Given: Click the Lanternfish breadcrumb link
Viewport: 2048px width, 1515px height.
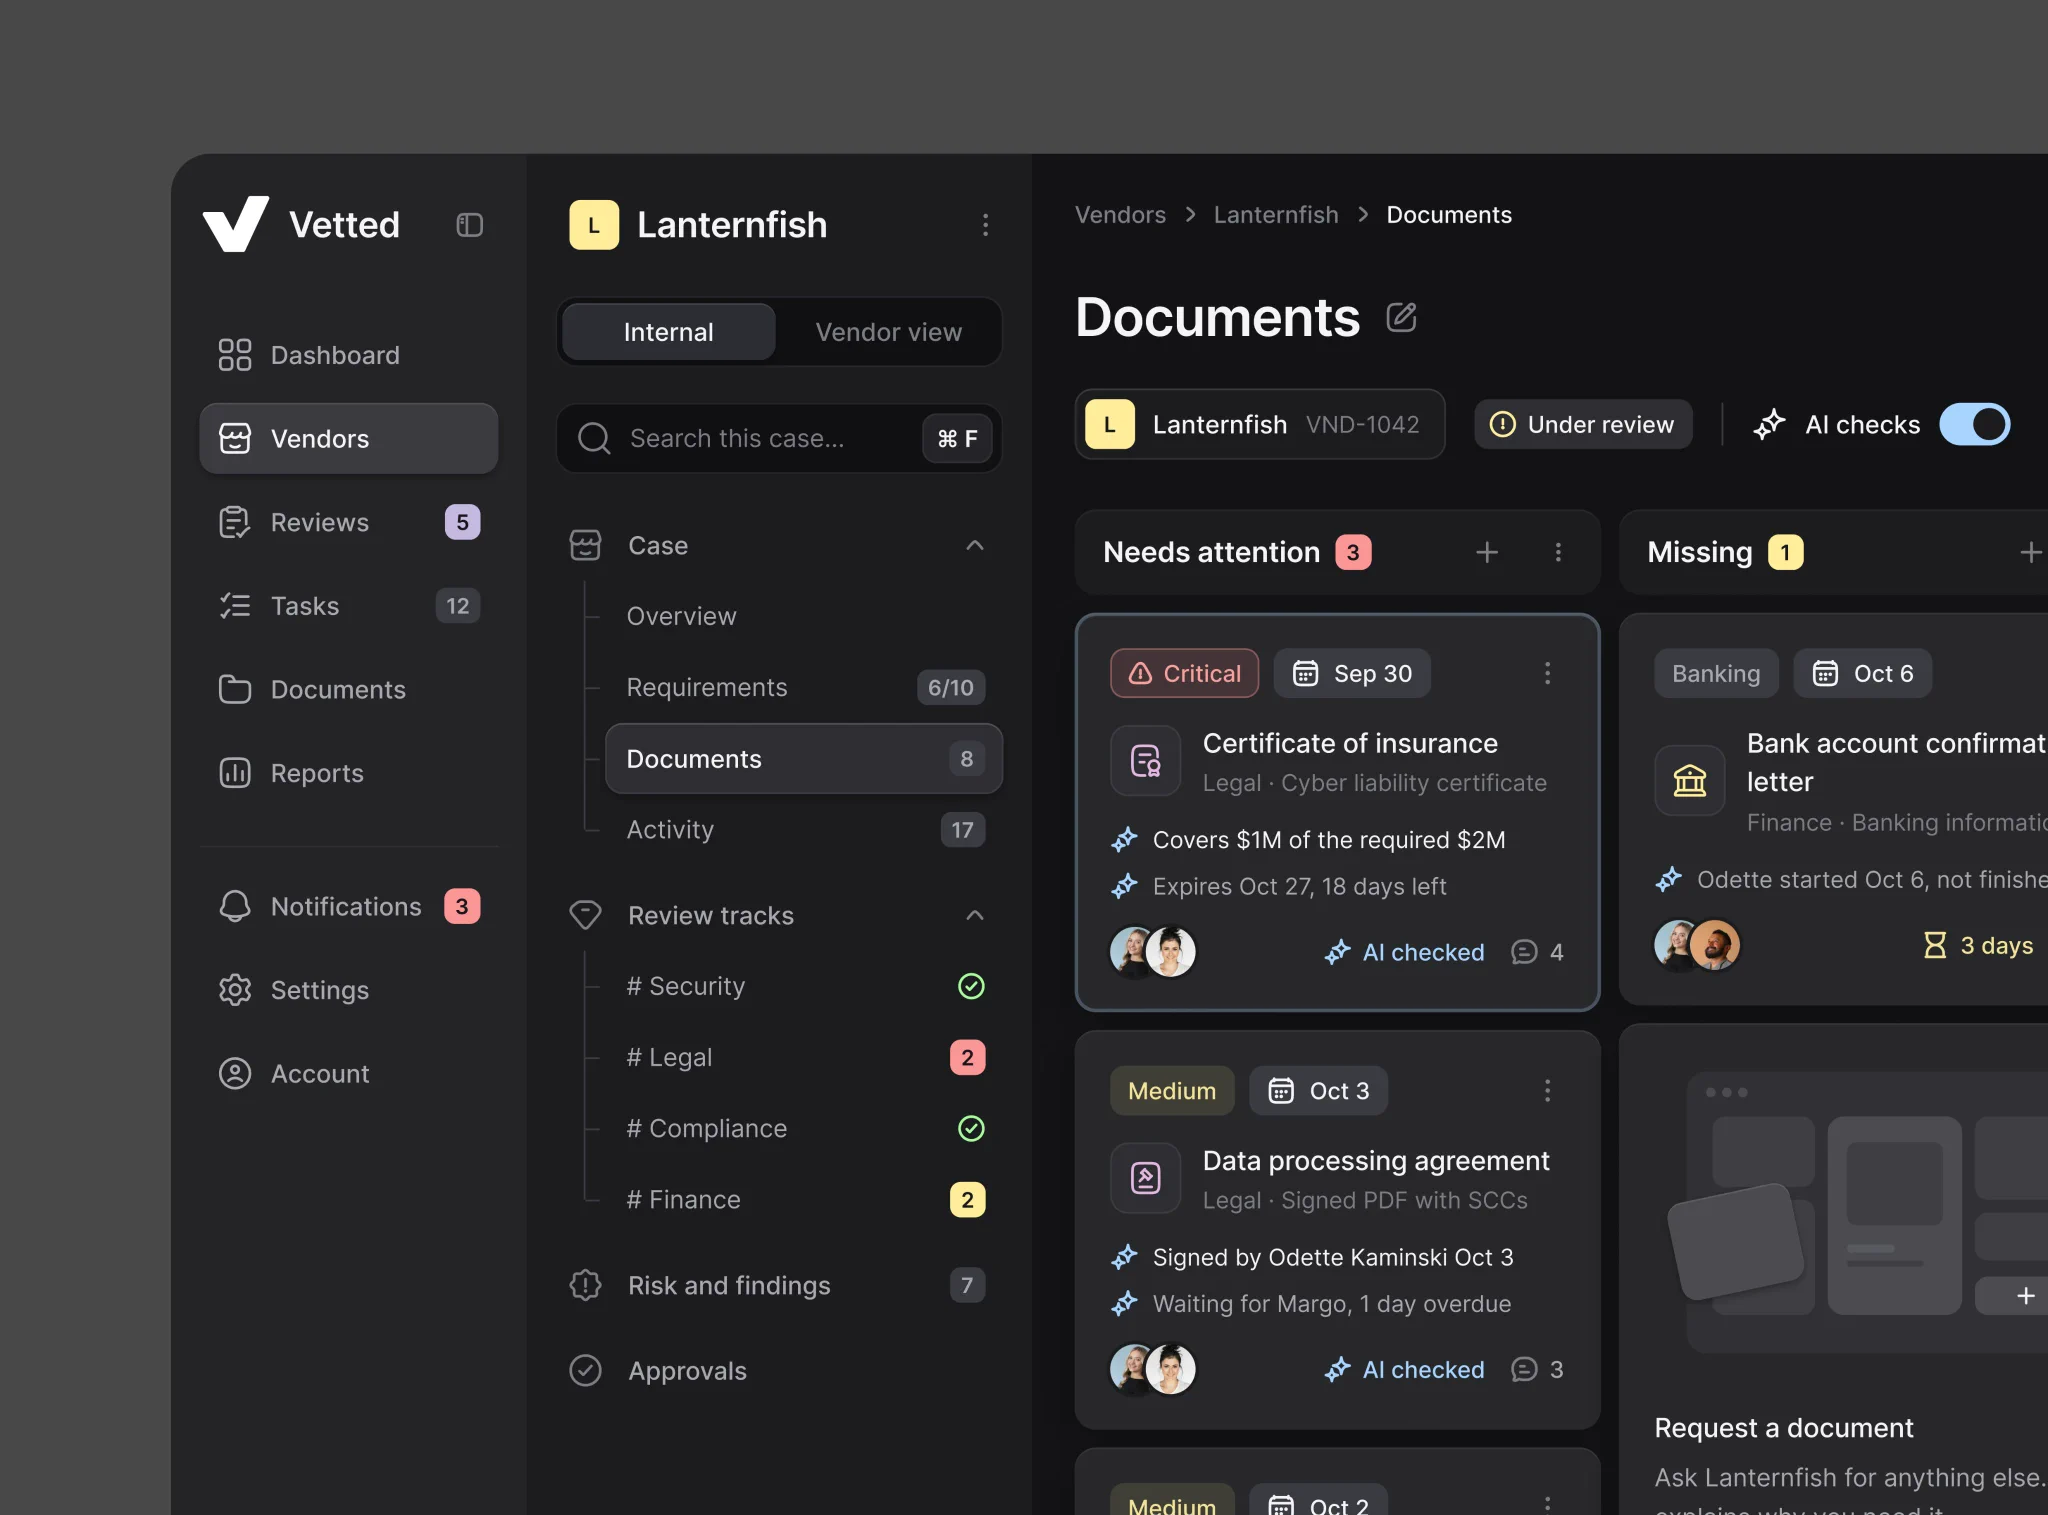Looking at the screenshot, I should coord(1276,215).
